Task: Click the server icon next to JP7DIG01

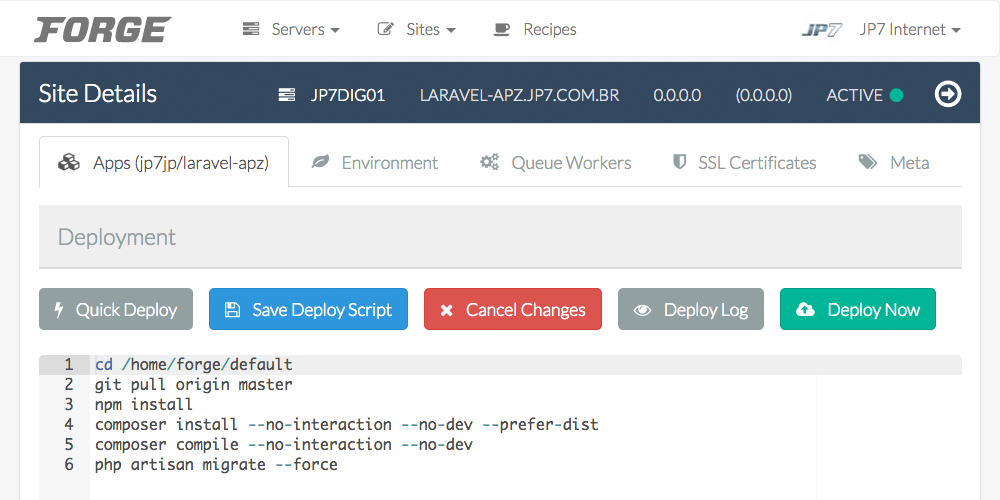Action: [287, 95]
